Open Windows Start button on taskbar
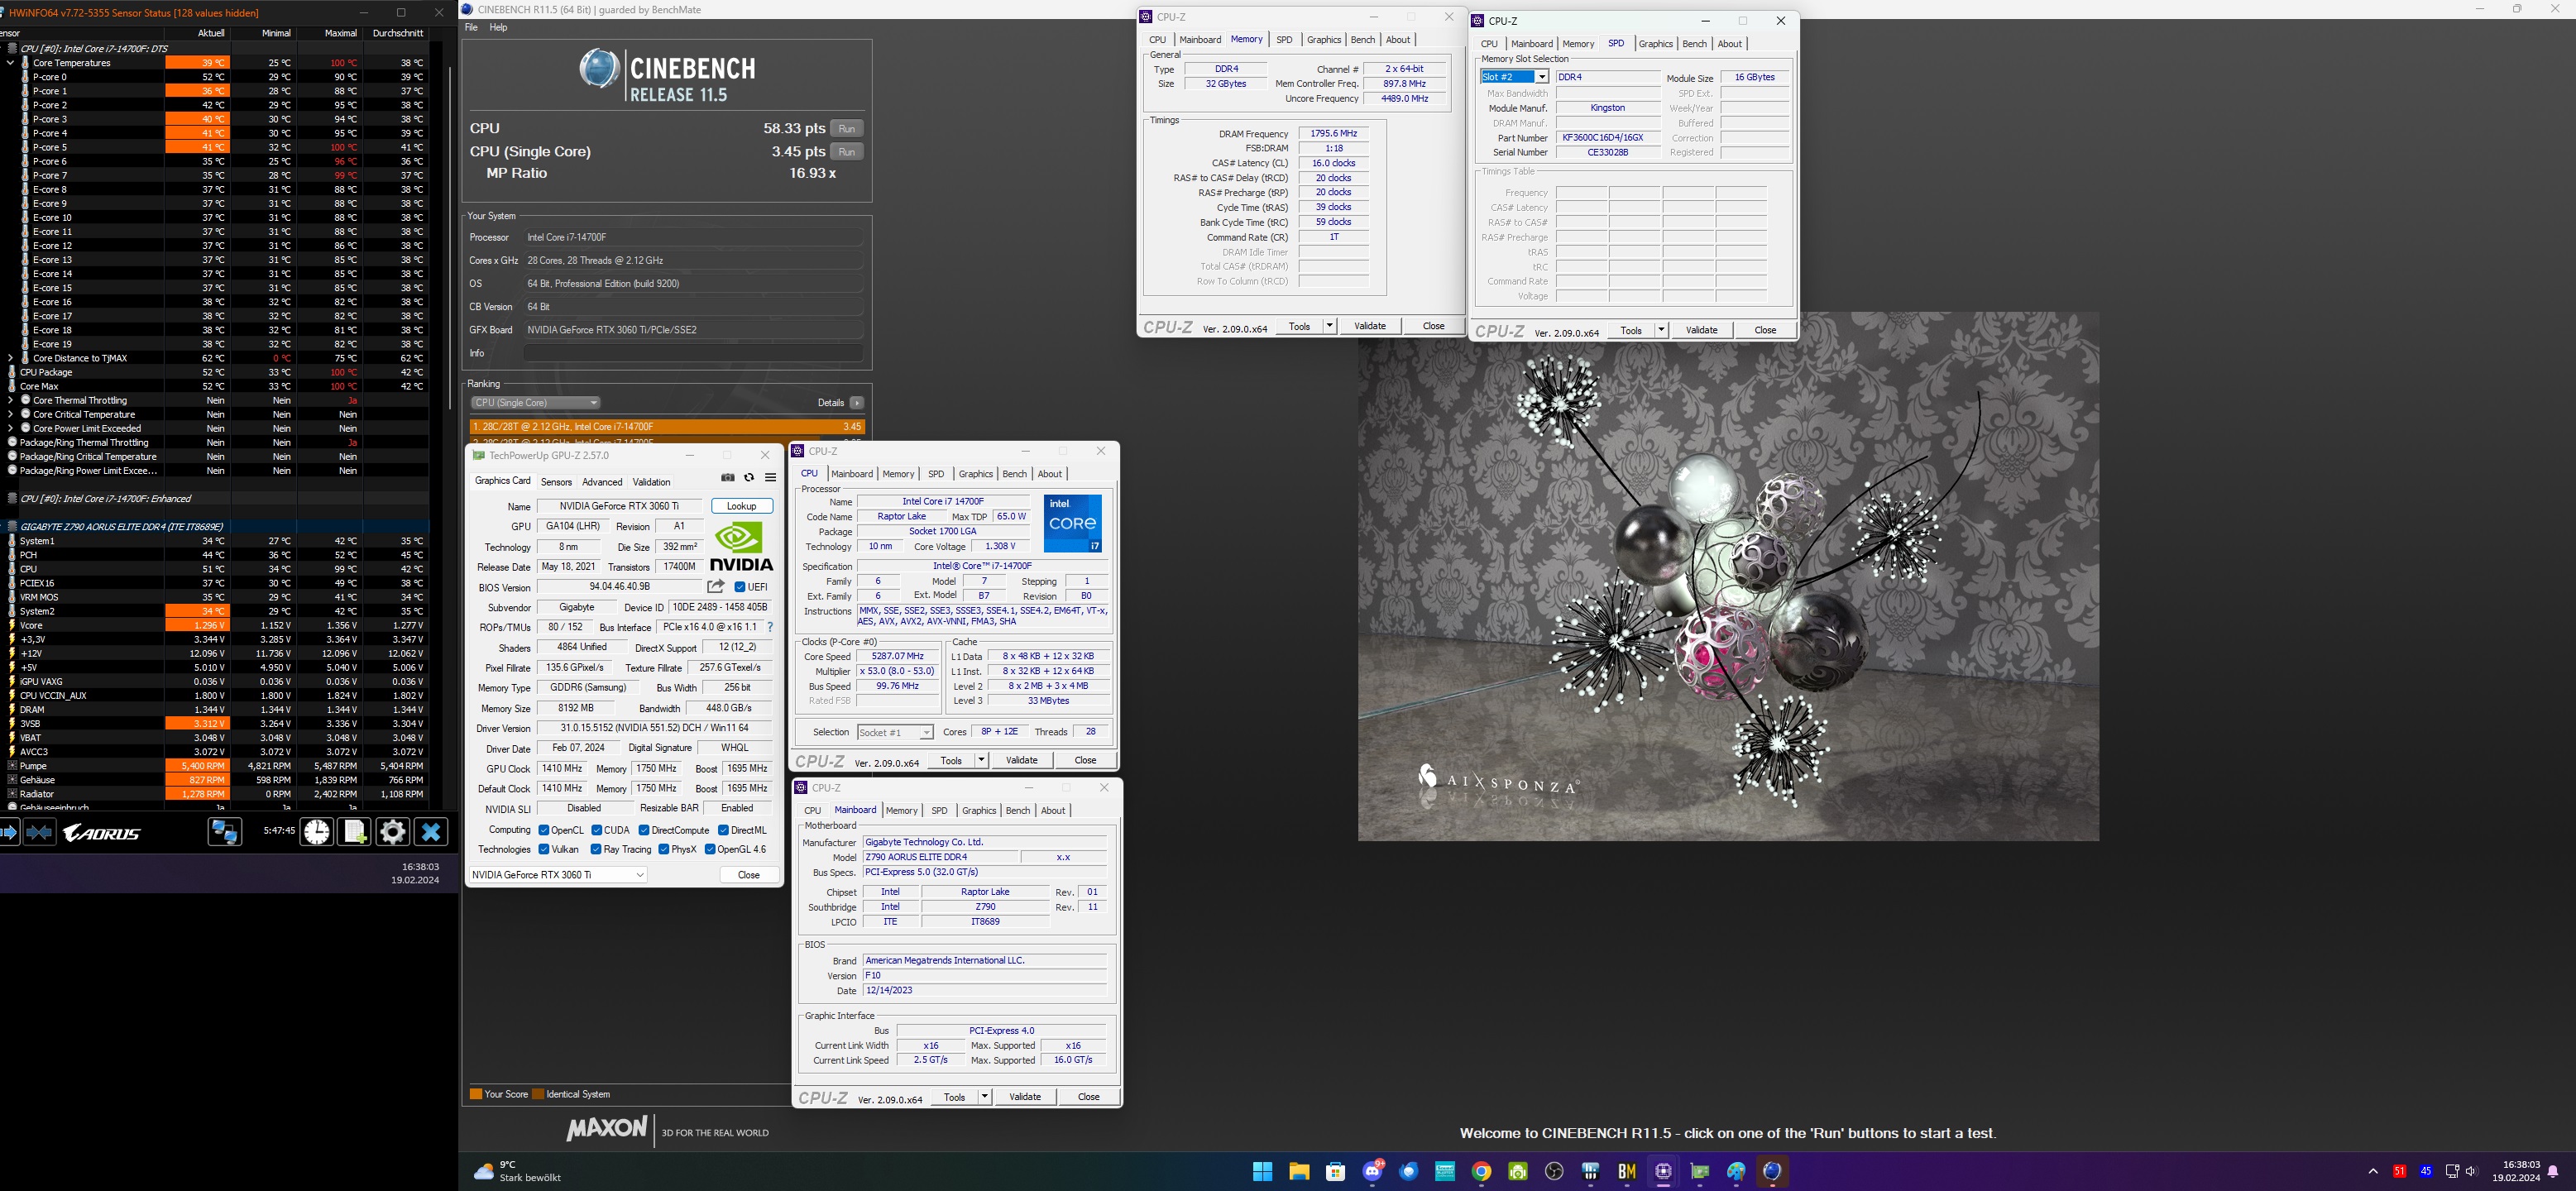Viewport: 2576px width, 1191px height. pyautogui.click(x=1262, y=1171)
